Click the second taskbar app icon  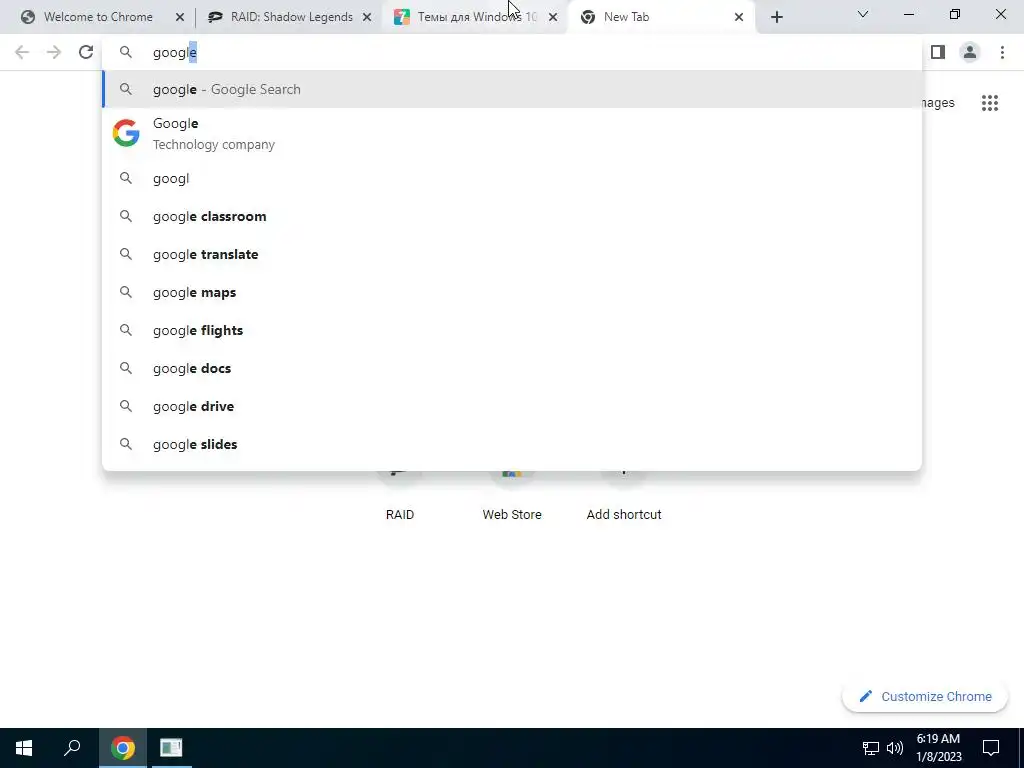[x=171, y=748]
